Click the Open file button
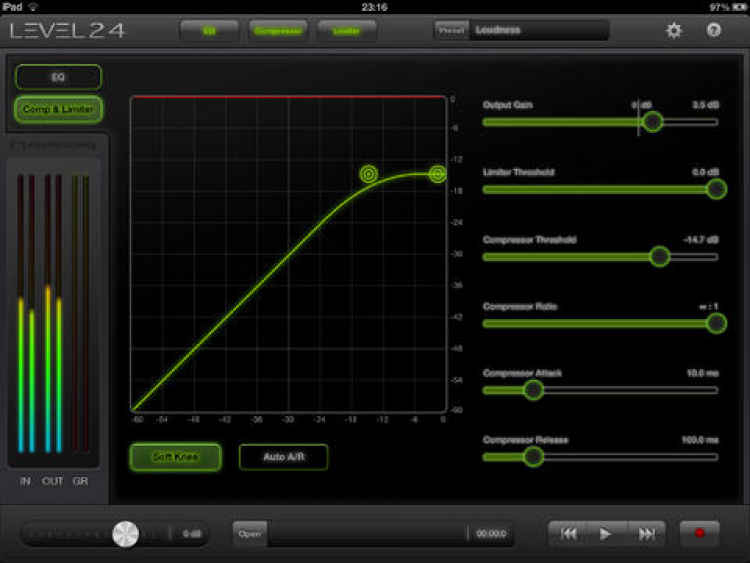Viewport: 750px width, 563px height. (x=250, y=533)
